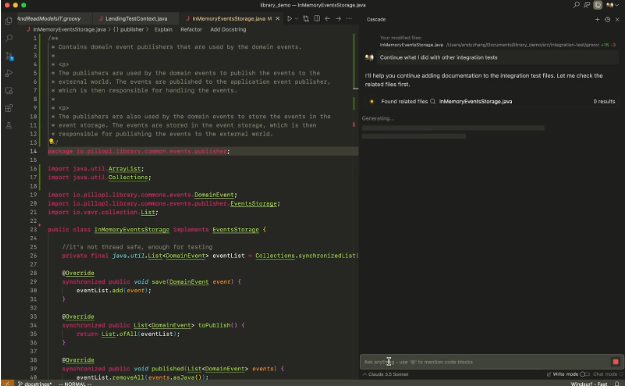Open the Claude 3.5 Sonnet model selector

coord(386,375)
